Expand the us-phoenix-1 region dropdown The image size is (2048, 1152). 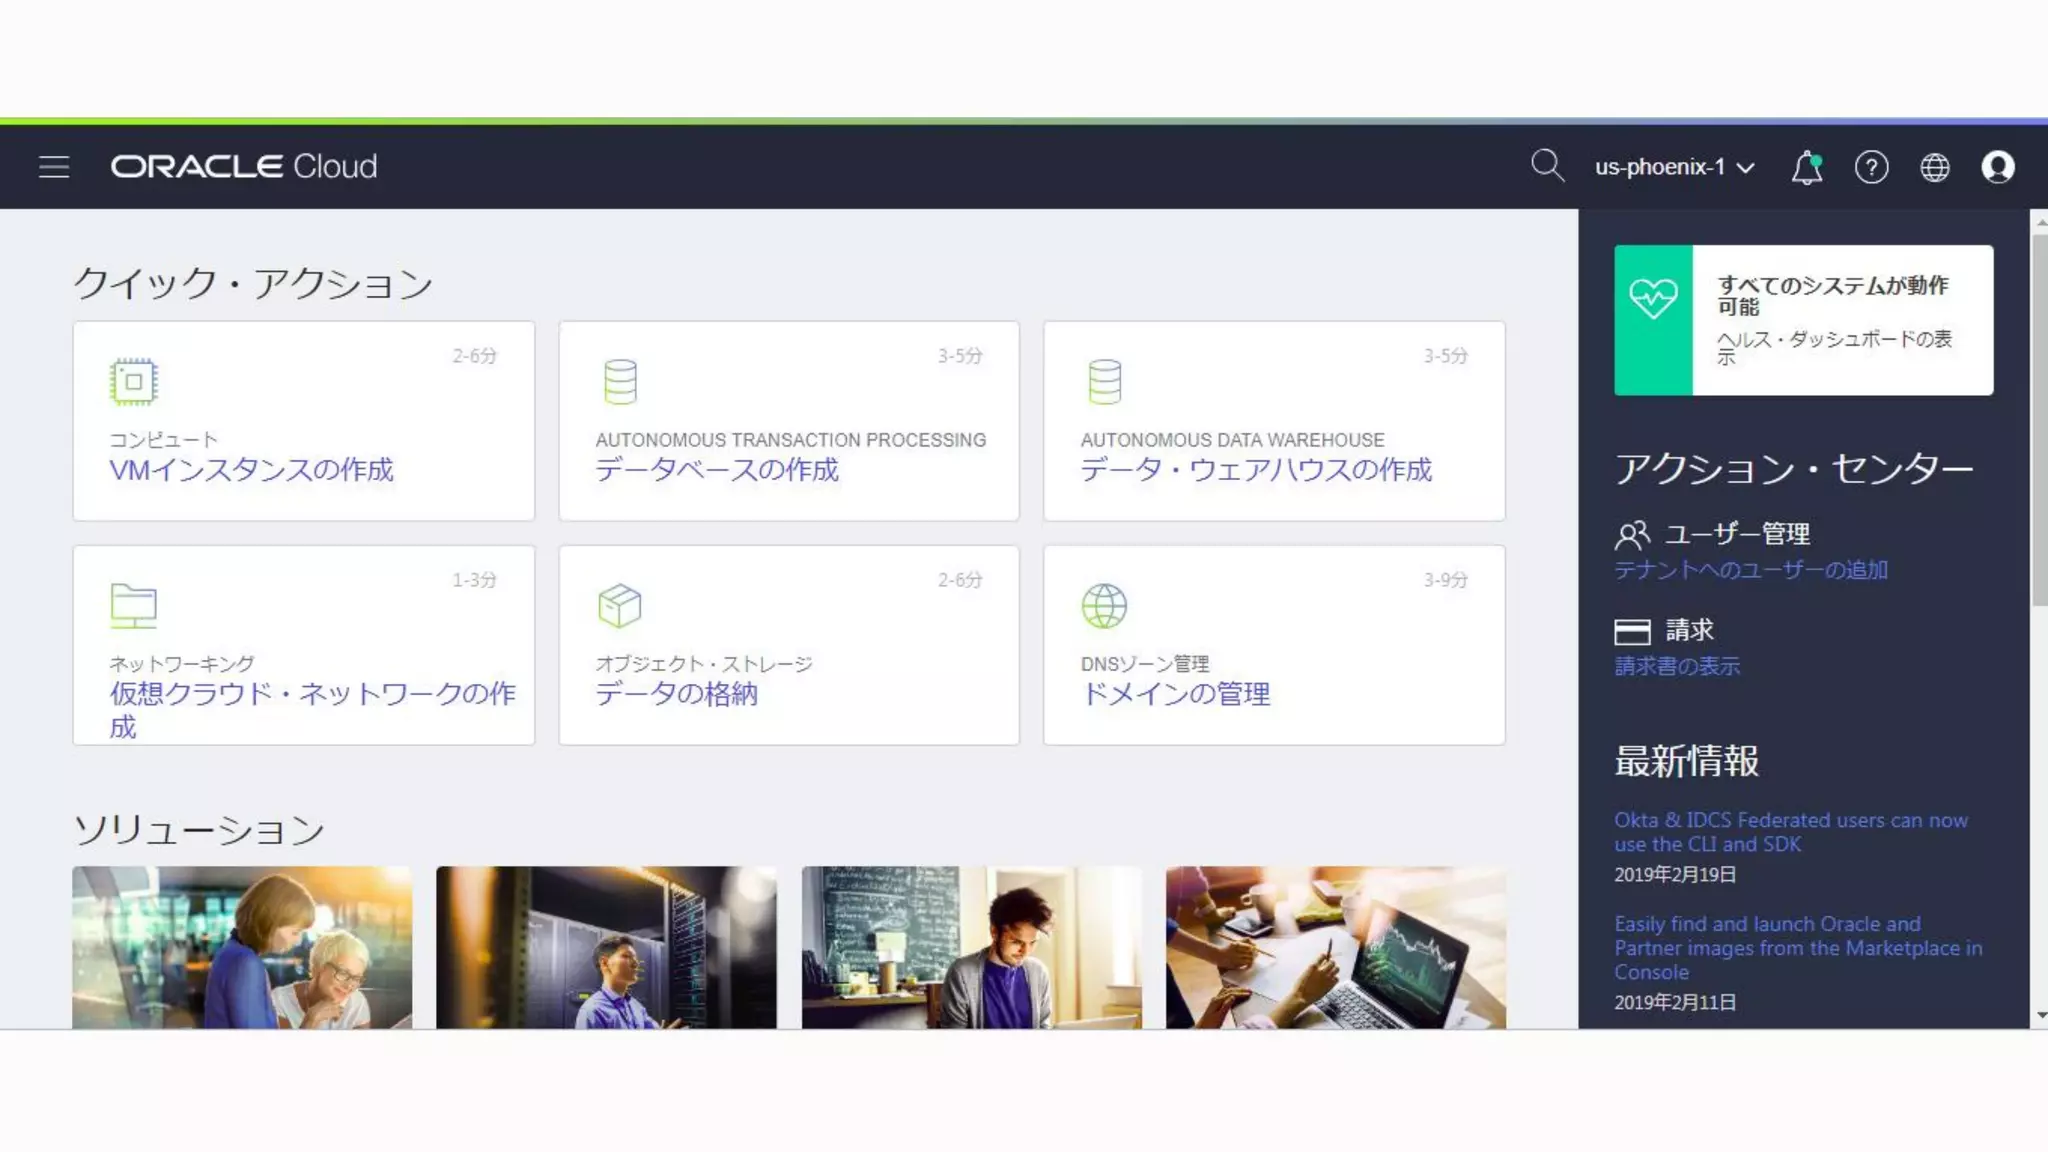pos(1674,167)
